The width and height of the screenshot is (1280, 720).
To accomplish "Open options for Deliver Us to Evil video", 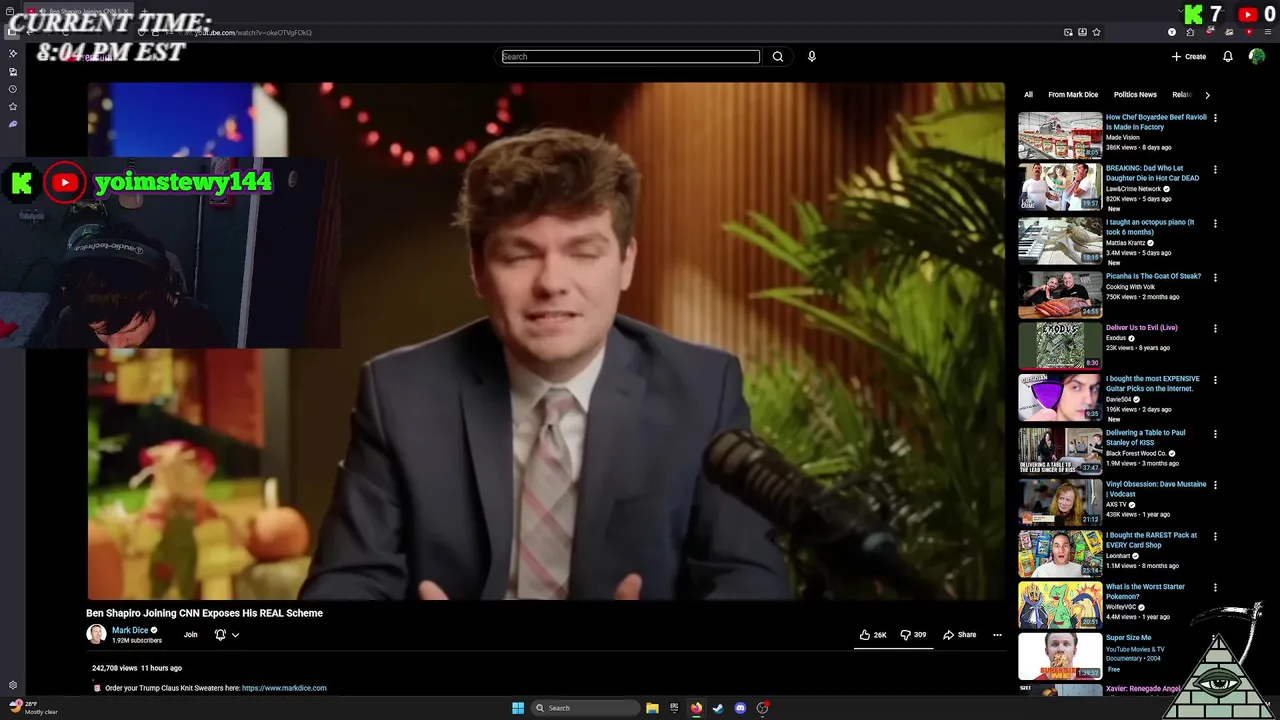I will tap(1215, 328).
